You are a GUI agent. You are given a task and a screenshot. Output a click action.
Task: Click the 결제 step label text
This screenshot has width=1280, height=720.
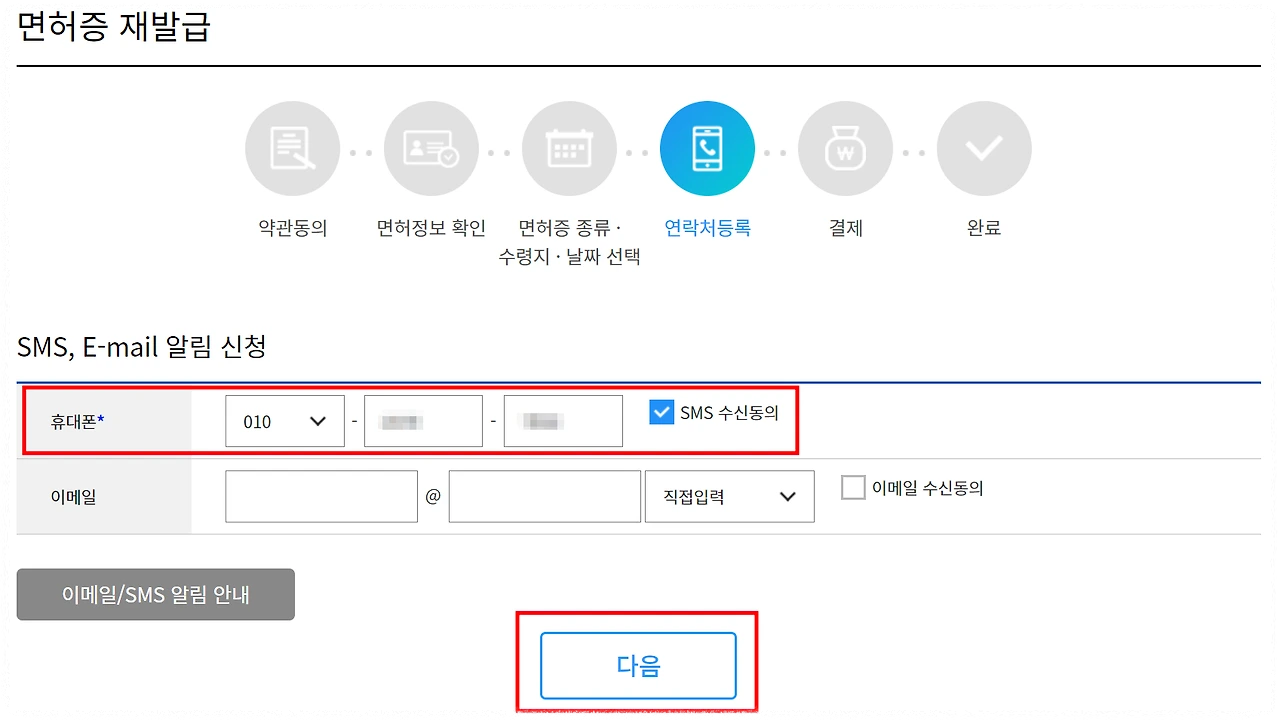(845, 228)
